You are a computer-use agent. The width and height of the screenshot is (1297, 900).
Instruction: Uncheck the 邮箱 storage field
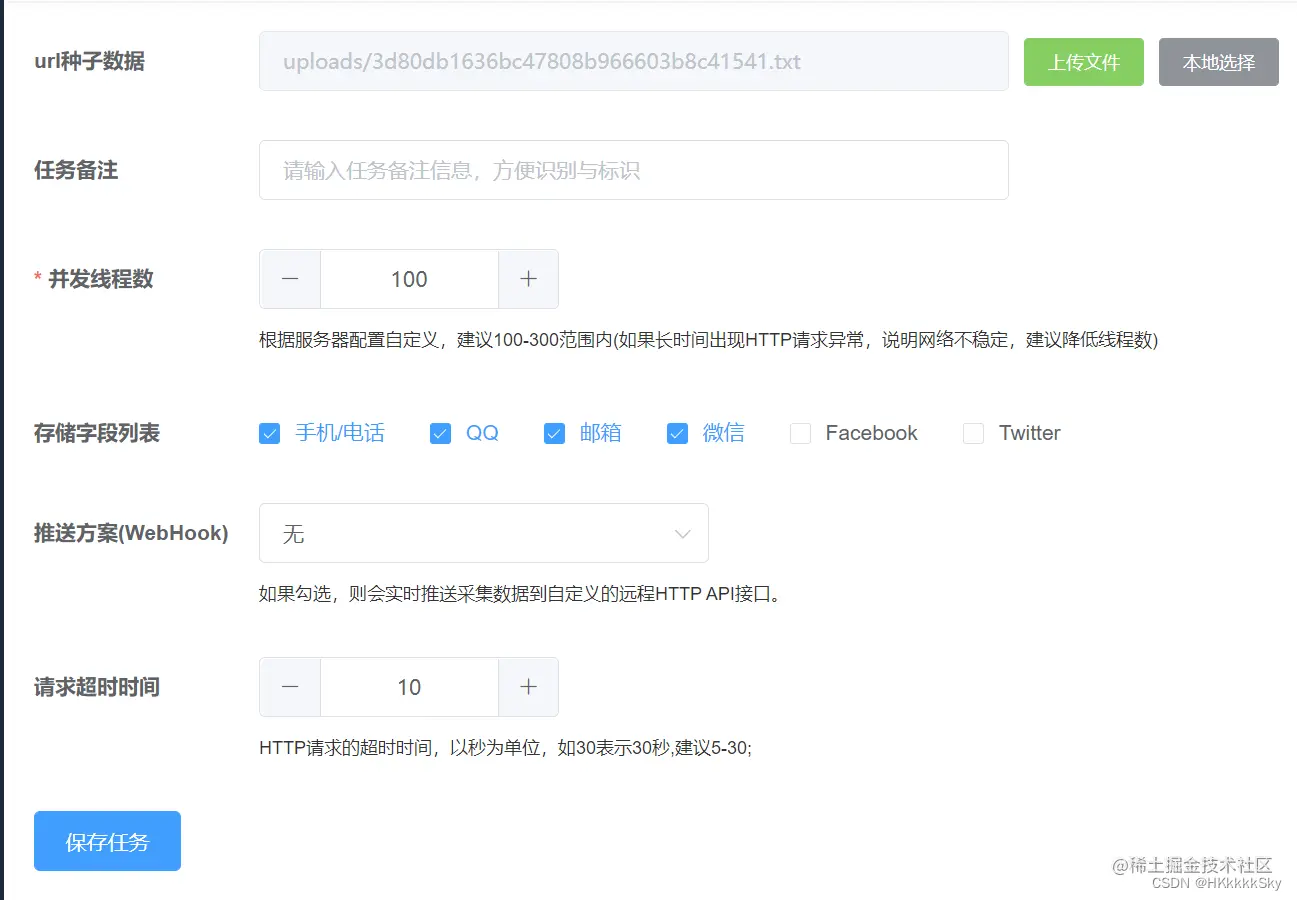554,433
